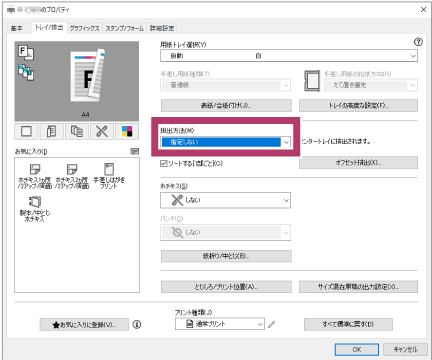The height and width of the screenshot is (360, 432).
Task: Switch to the トレイ/排出 tab
Action: click(x=49, y=28)
